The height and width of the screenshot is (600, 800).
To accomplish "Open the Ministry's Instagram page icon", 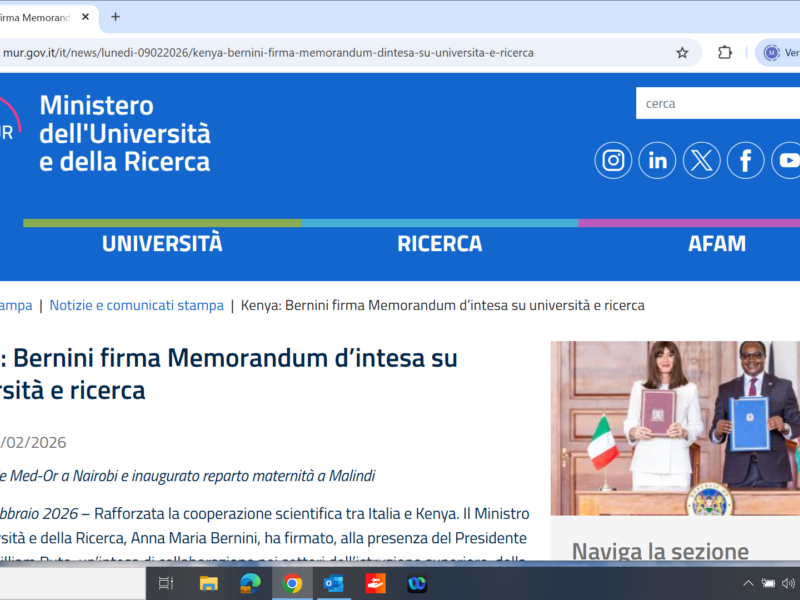I will (x=612, y=160).
